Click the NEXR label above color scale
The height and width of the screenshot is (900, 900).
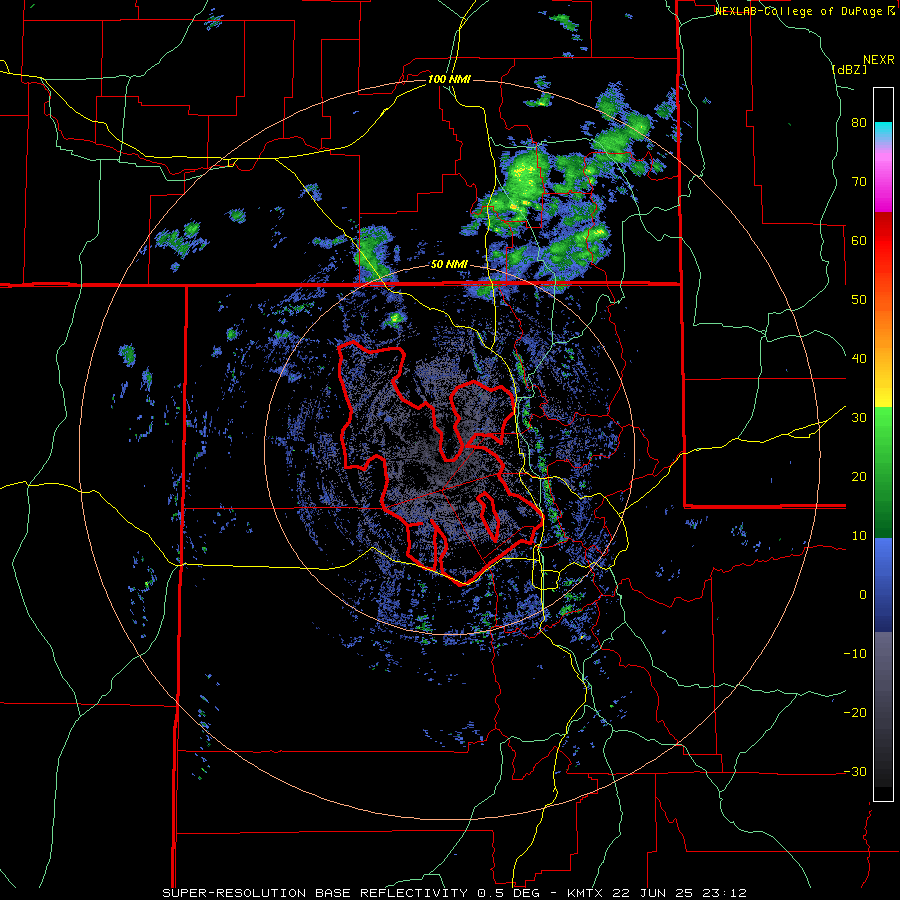[x=879, y=60]
